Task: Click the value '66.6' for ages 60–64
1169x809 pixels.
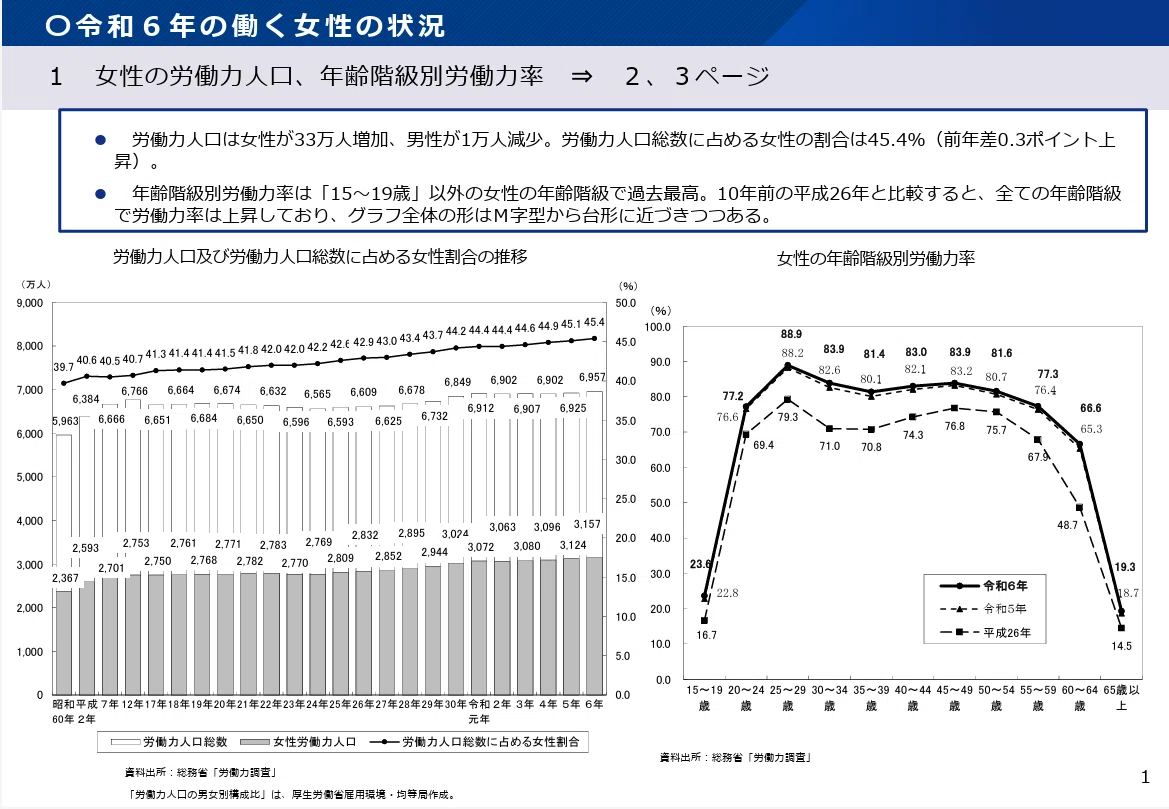Action: (x=1091, y=408)
